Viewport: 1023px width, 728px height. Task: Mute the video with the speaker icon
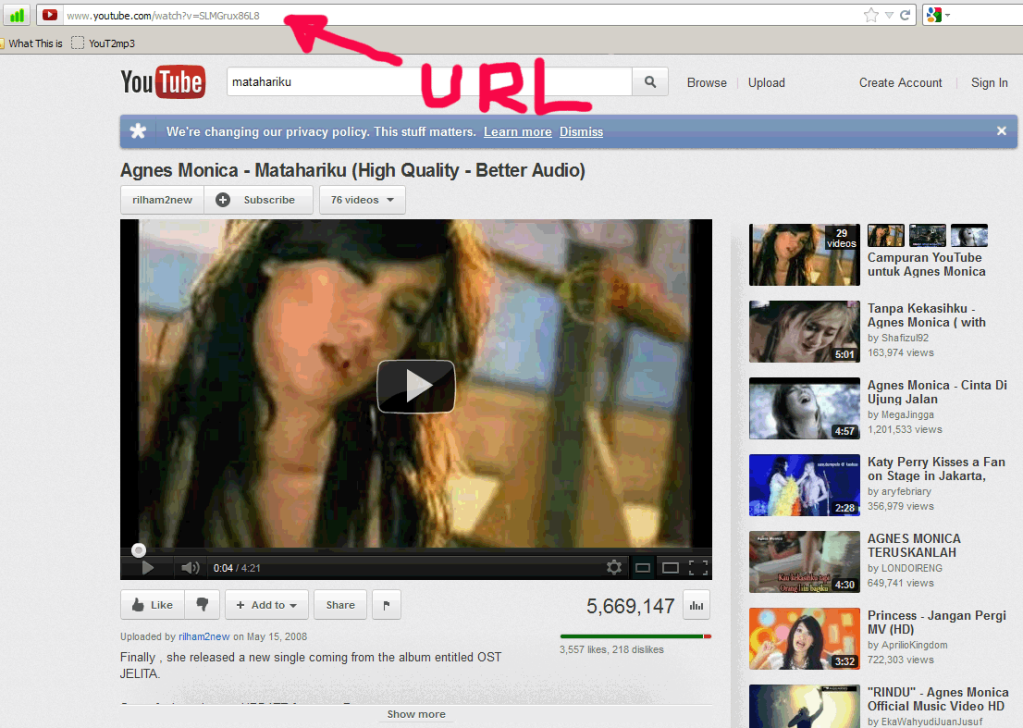pyautogui.click(x=189, y=568)
